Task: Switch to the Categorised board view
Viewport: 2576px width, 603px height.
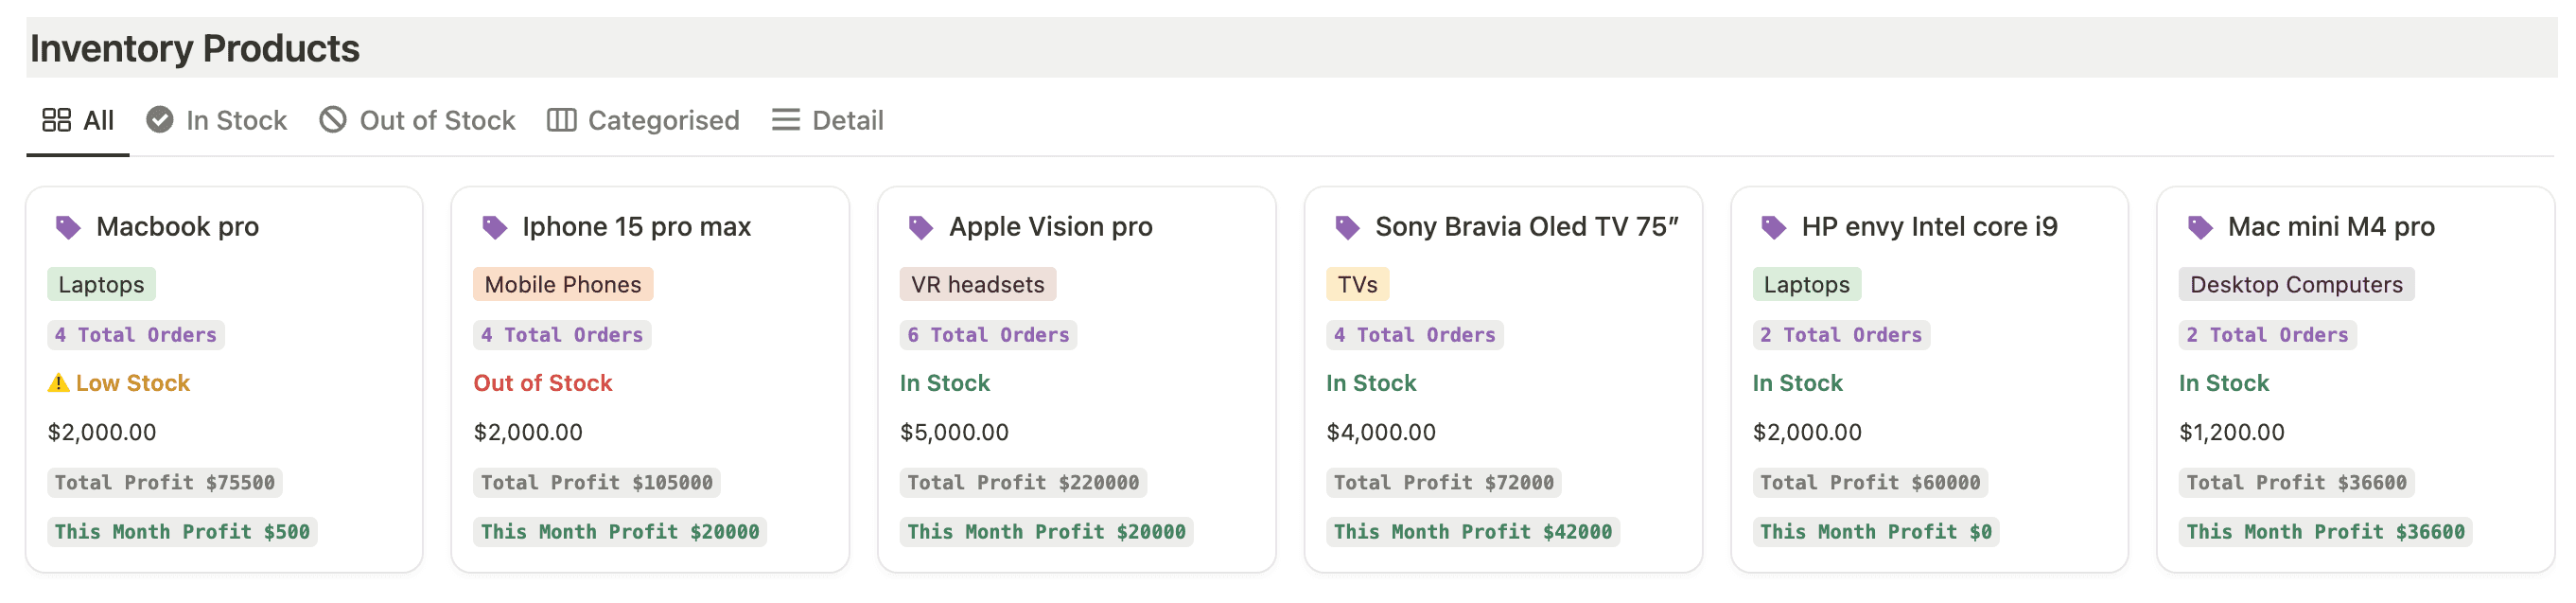Action: [643, 120]
